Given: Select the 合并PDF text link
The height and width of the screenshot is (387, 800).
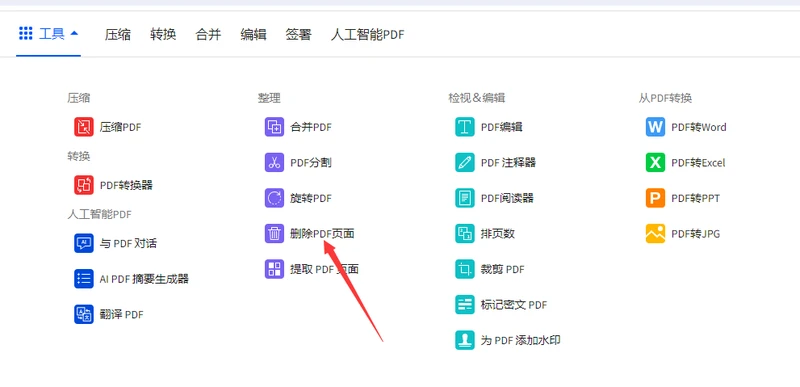Looking at the screenshot, I should (311, 127).
